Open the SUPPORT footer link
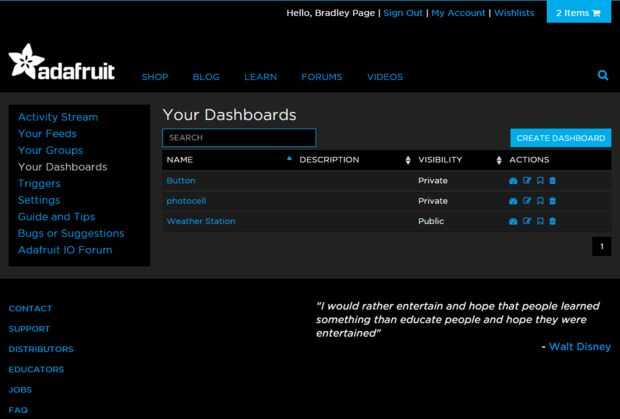 (29, 329)
